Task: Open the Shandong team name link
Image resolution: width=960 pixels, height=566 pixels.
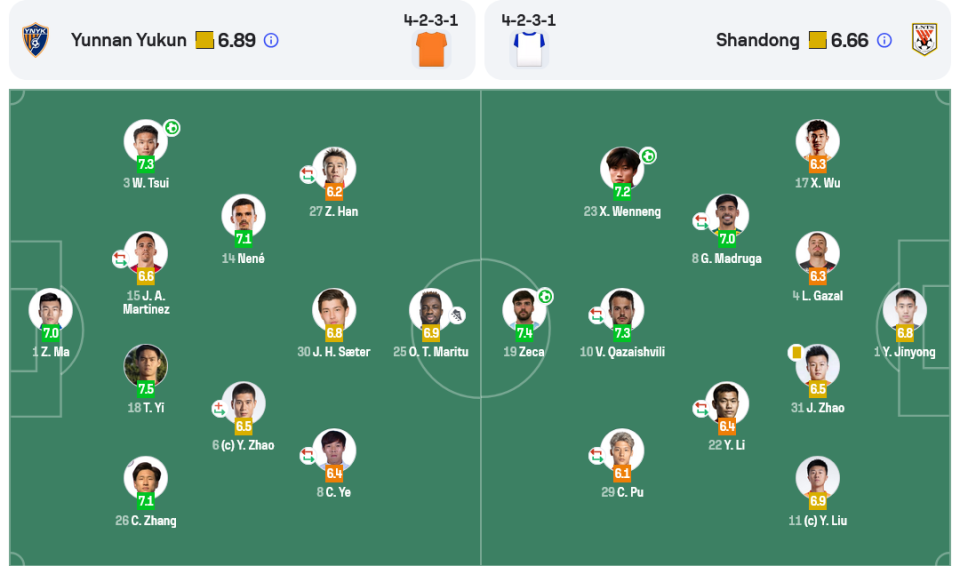Action: coord(757,41)
